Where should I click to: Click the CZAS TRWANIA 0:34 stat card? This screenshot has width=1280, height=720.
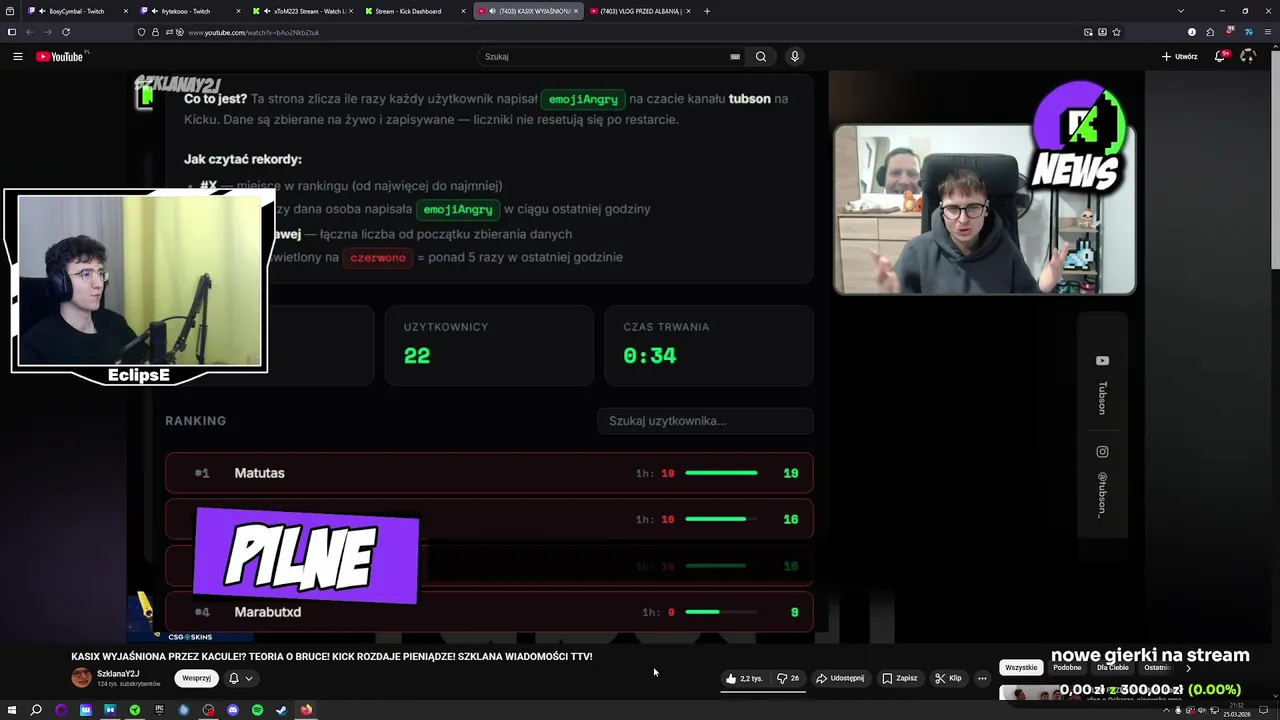pyautogui.click(x=709, y=345)
